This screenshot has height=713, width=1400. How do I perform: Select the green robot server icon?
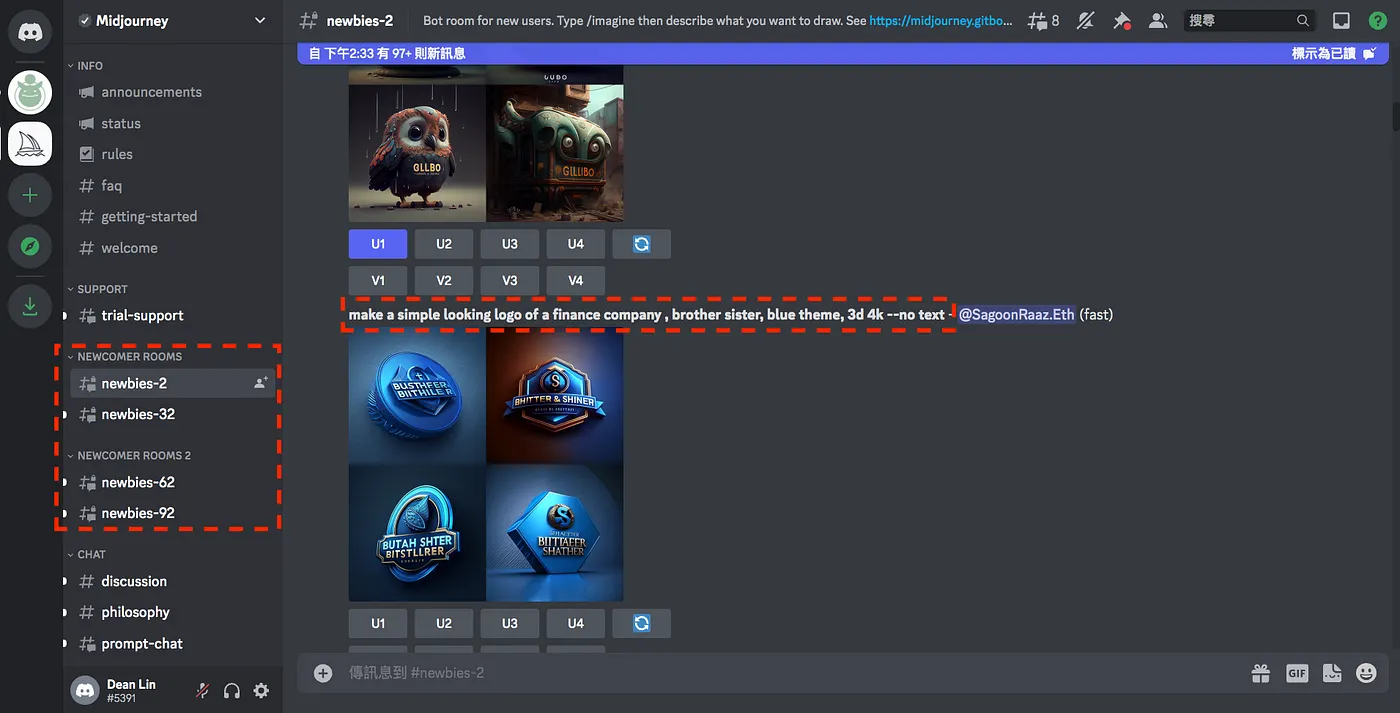coord(30,92)
